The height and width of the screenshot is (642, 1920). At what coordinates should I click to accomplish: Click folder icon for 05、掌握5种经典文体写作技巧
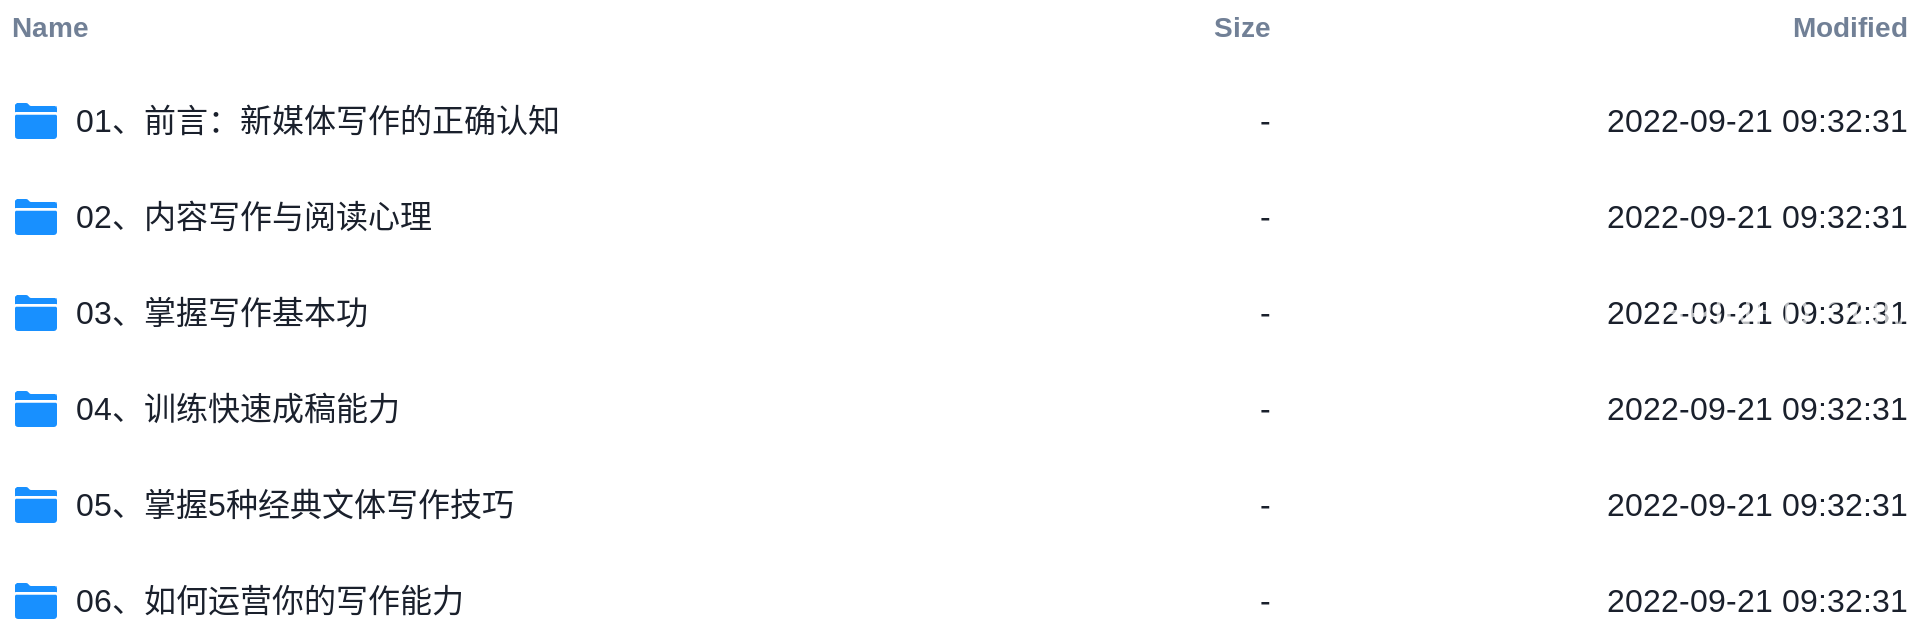tap(36, 505)
